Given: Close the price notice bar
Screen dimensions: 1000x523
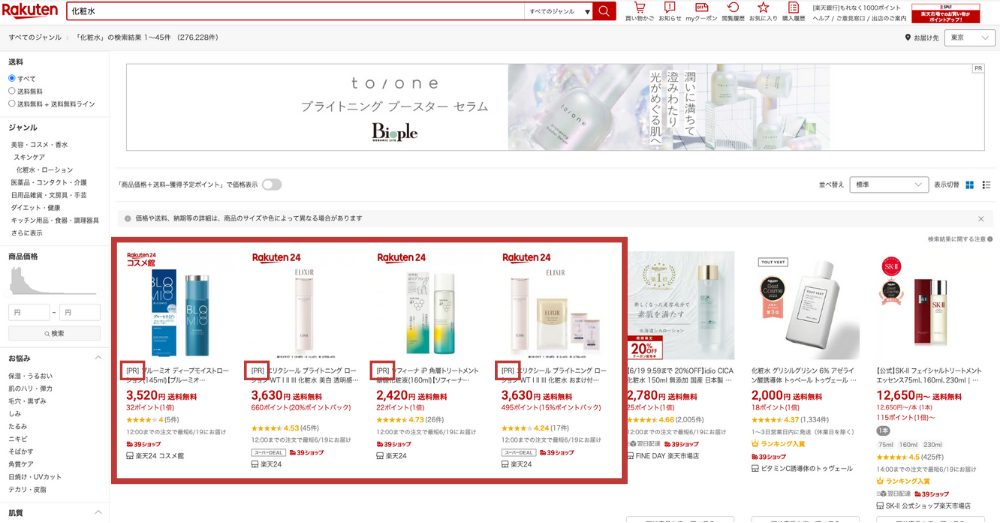Looking at the screenshot, I should 981,219.
